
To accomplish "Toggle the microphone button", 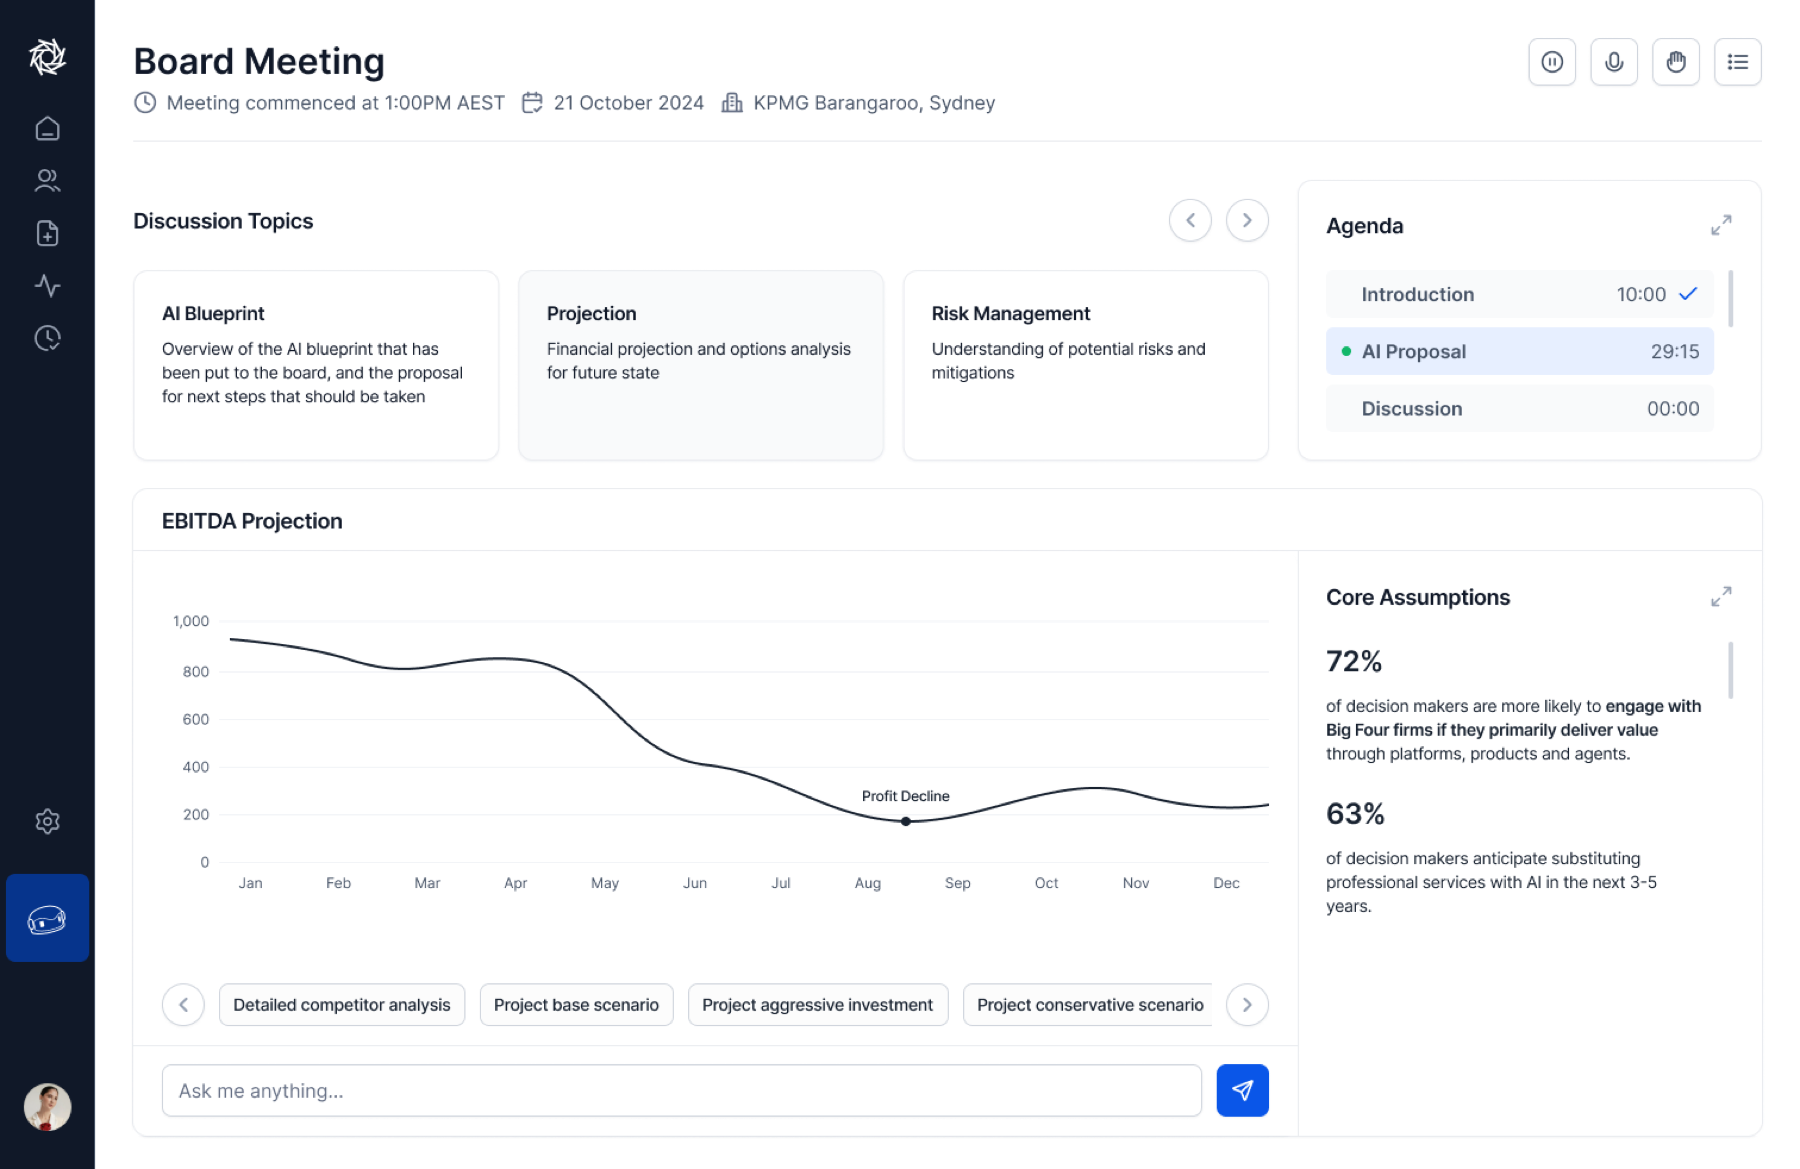I will (1614, 62).
